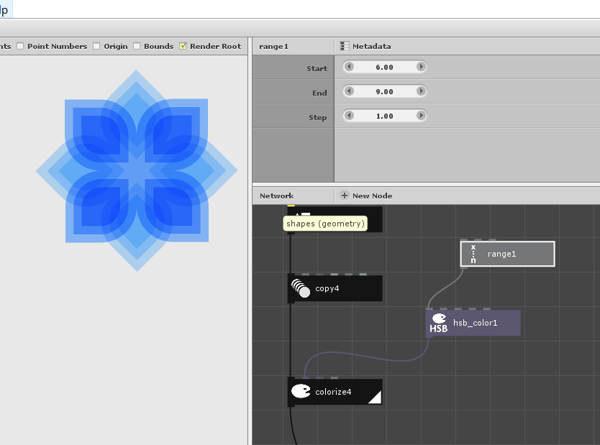600x445 pixels.
Task: Open the Metadata button
Action: [366, 46]
